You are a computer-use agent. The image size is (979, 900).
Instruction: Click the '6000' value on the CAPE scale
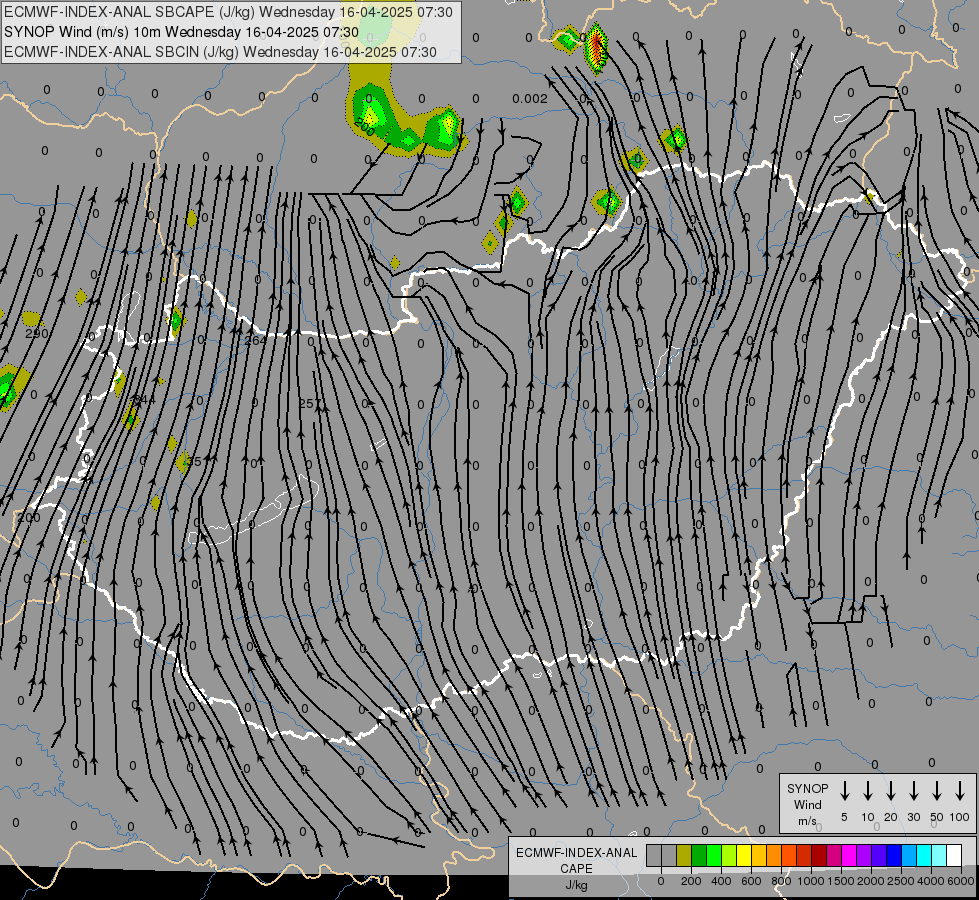point(961,881)
